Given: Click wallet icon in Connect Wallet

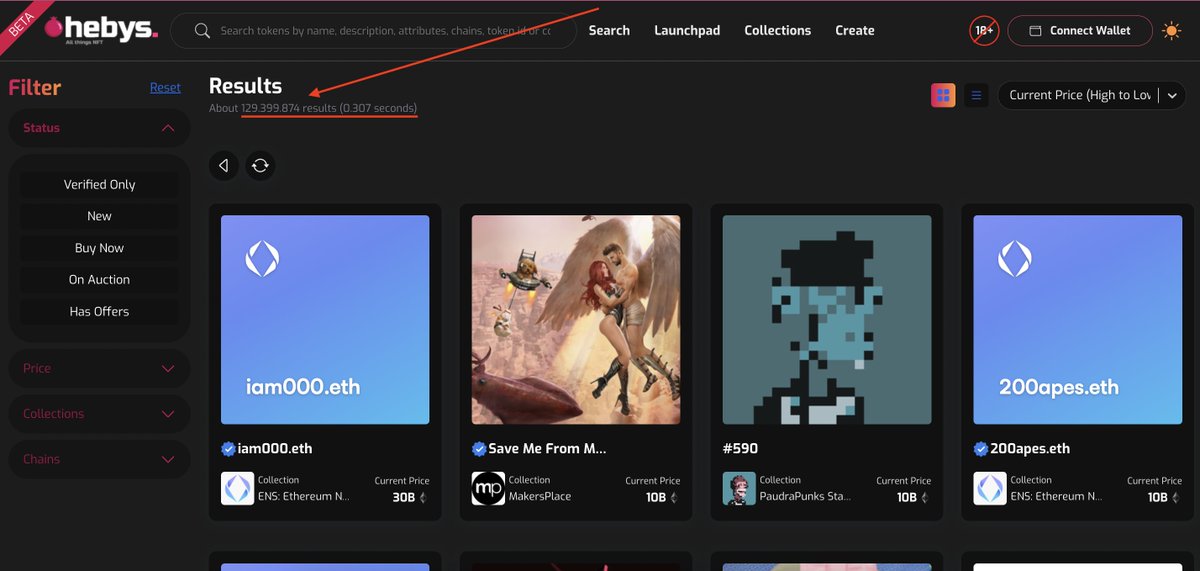Looking at the screenshot, I should pos(1035,31).
